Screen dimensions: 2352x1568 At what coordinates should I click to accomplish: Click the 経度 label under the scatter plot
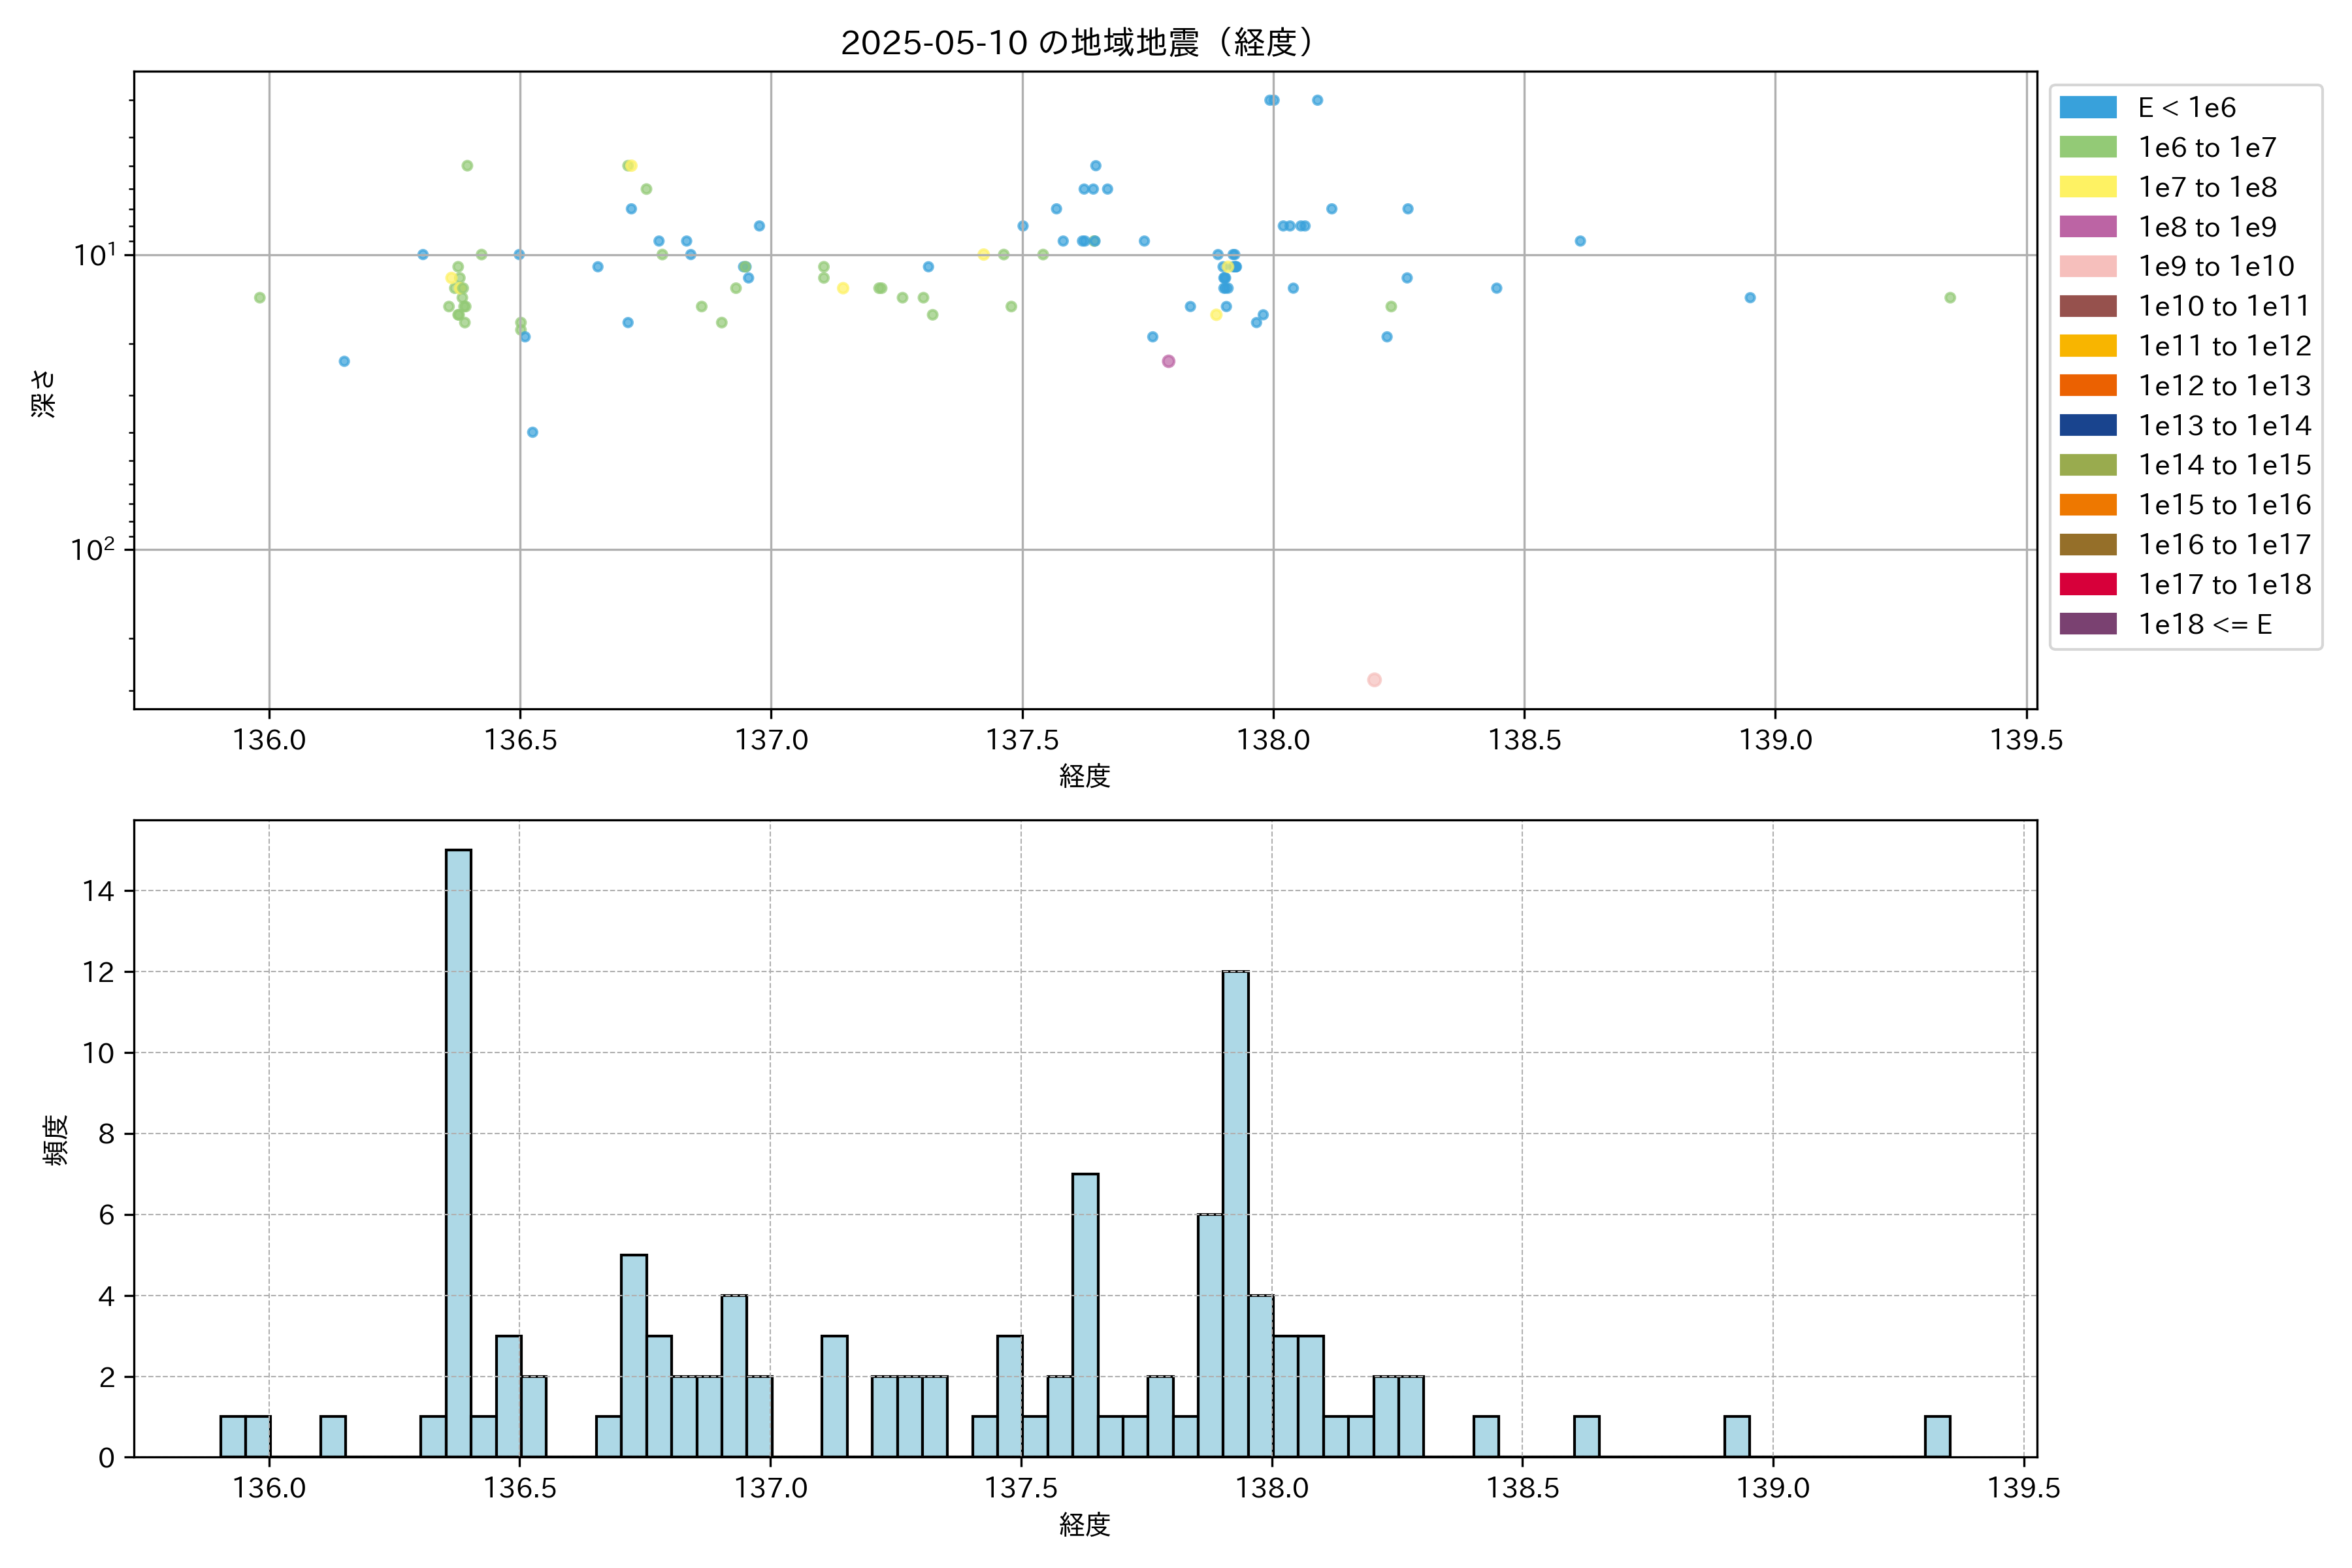click(1085, 775)
